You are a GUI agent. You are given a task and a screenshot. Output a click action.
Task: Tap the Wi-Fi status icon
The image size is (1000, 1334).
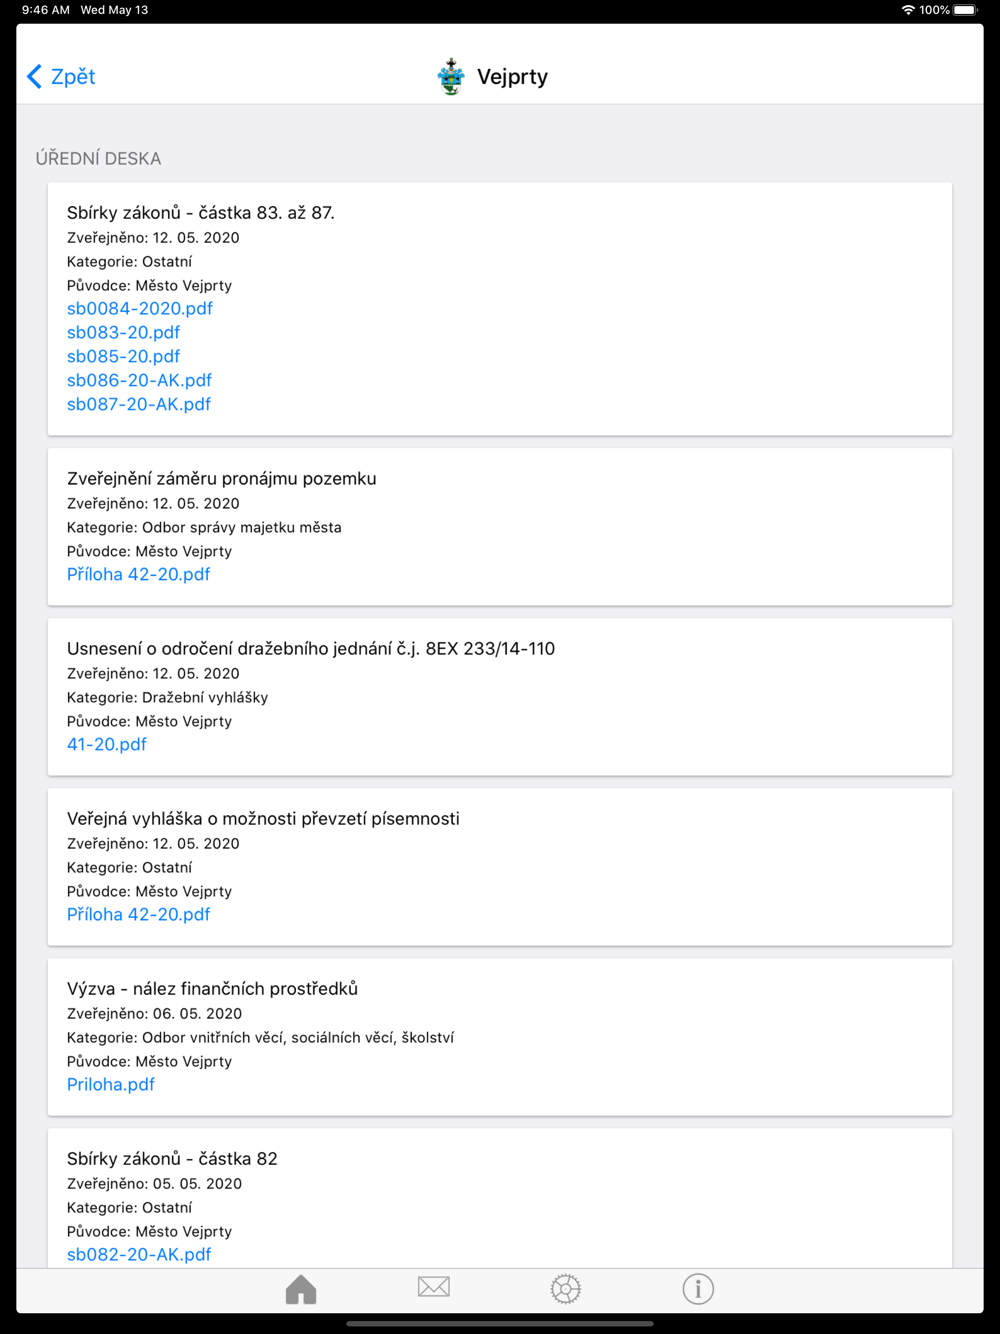click(x=908, y=10)
